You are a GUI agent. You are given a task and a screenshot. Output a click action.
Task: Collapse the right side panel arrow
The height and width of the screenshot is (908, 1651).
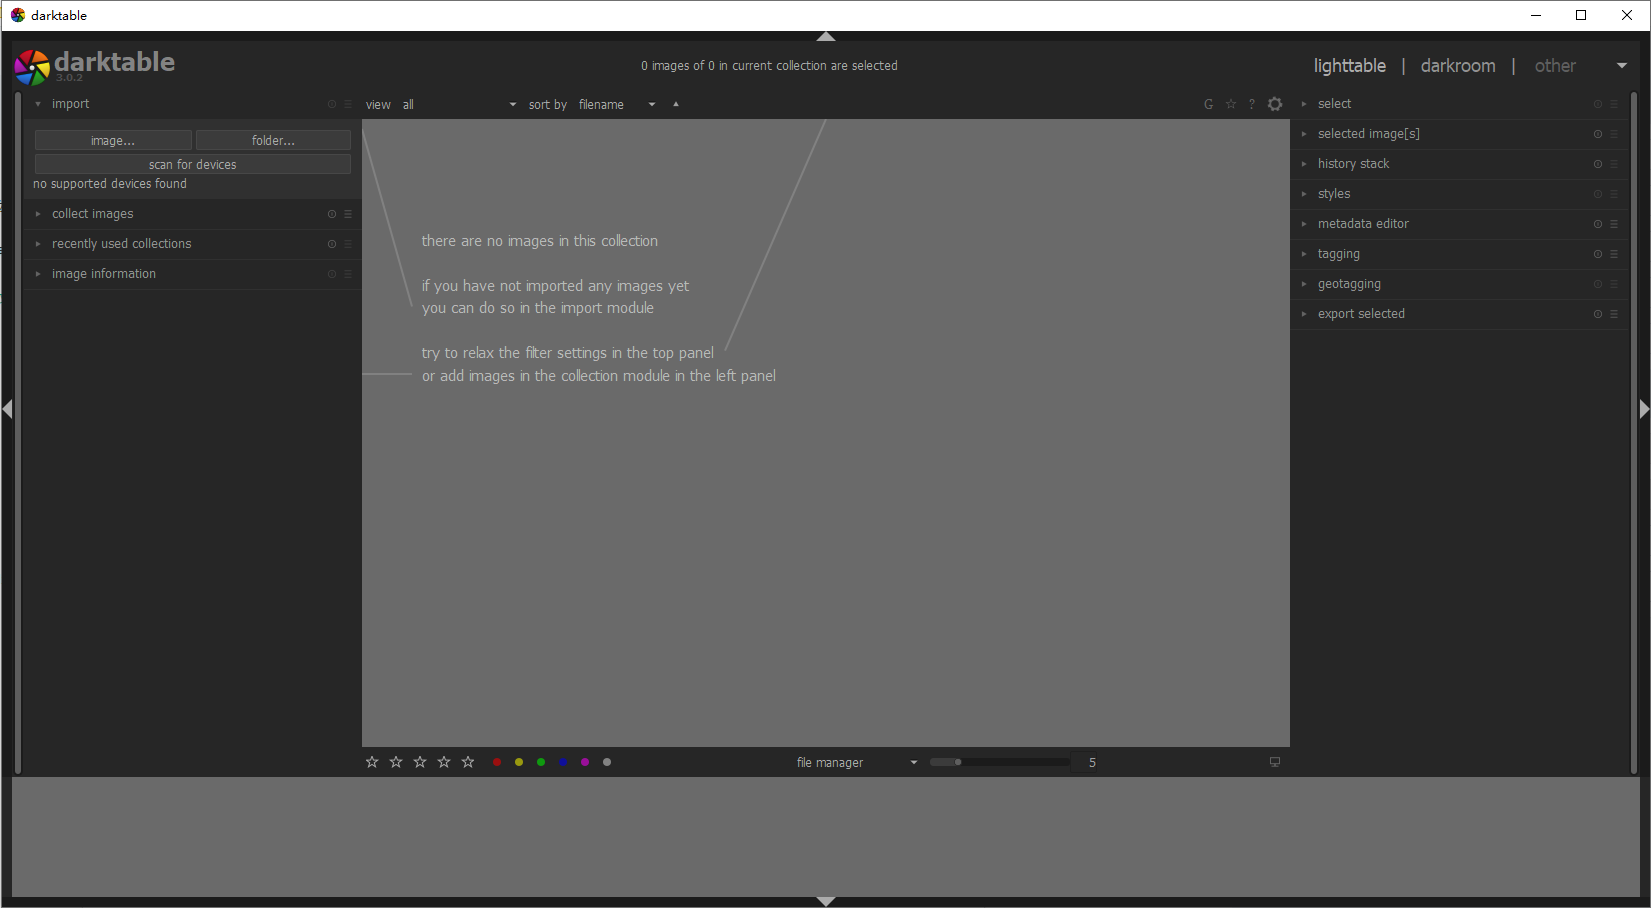(x=1644, y=409)
